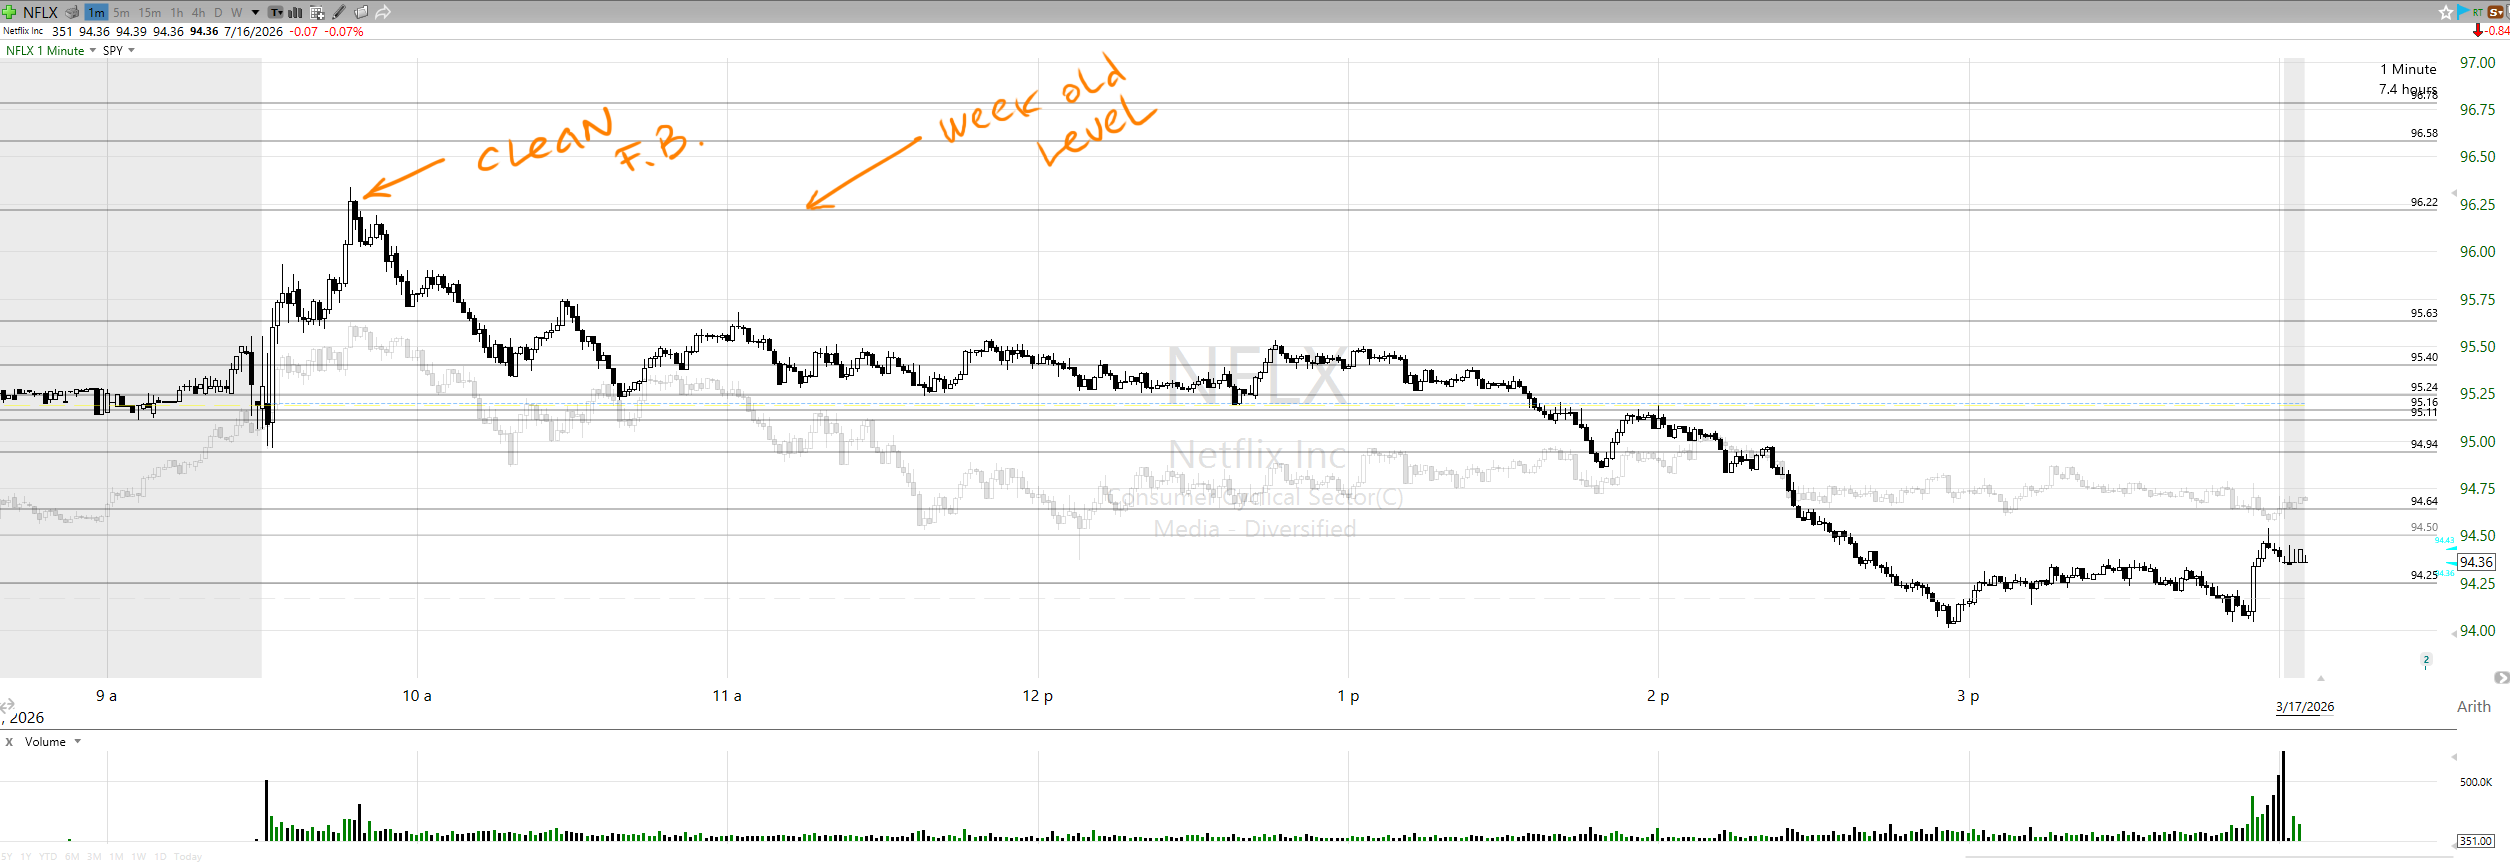Toggle Arith scale mode
2510x864 pixels.
(x=2473, y=706)
